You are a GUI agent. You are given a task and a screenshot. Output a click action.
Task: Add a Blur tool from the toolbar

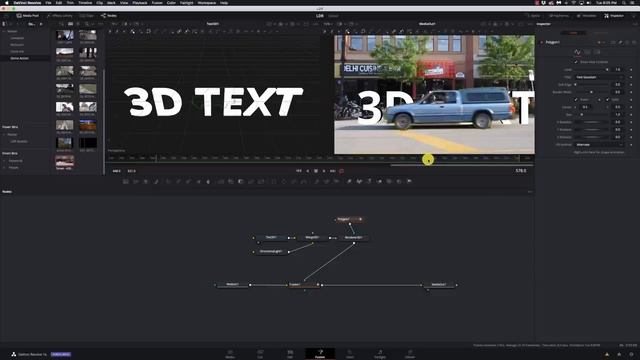click(x=208, y=181)
